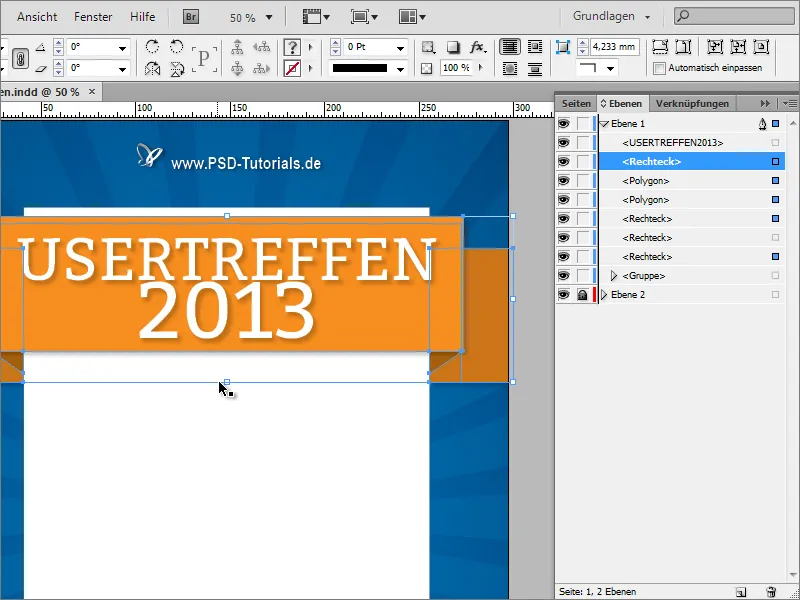Enable Automatisch einpassen checkbox
The image size is (800, 600).
pos(659,68)
